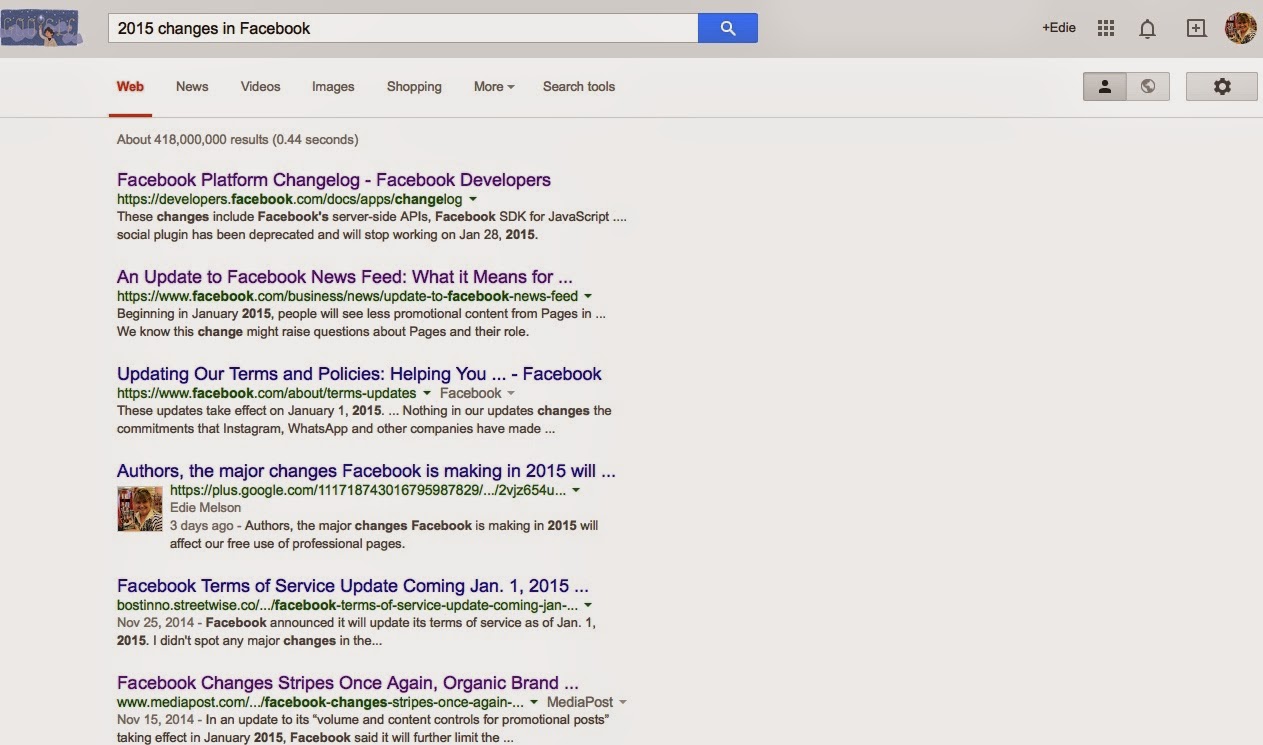The image size is (1263, 745).
Task: Switch to the Videos tab
Action: pyautogui.click(x=260, y=87)
